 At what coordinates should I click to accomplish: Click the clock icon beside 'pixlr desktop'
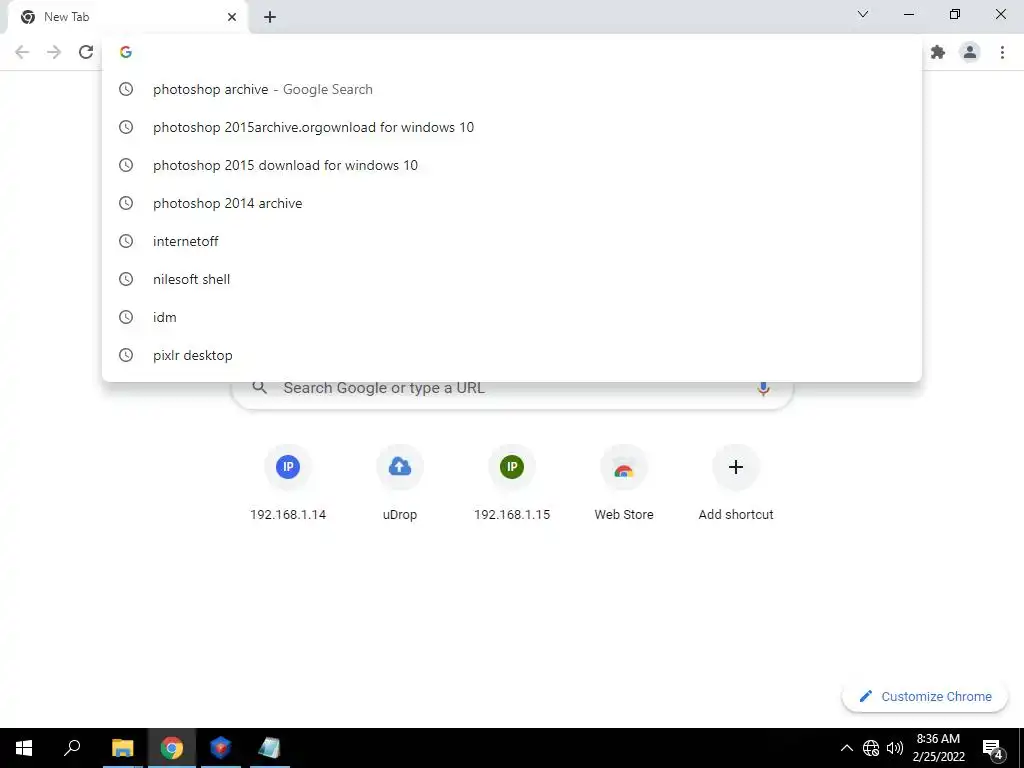126,355
